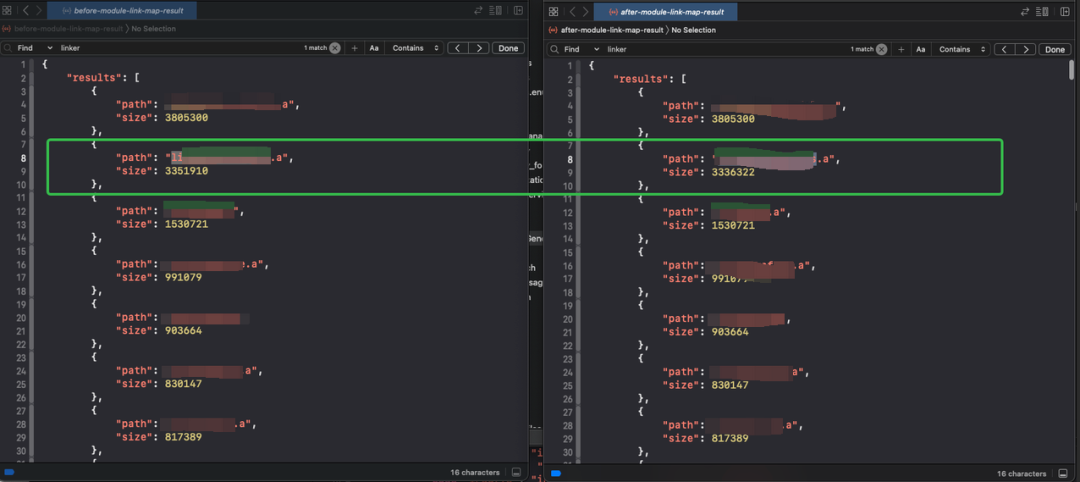Add editor pane in before window

pos(518,11)
